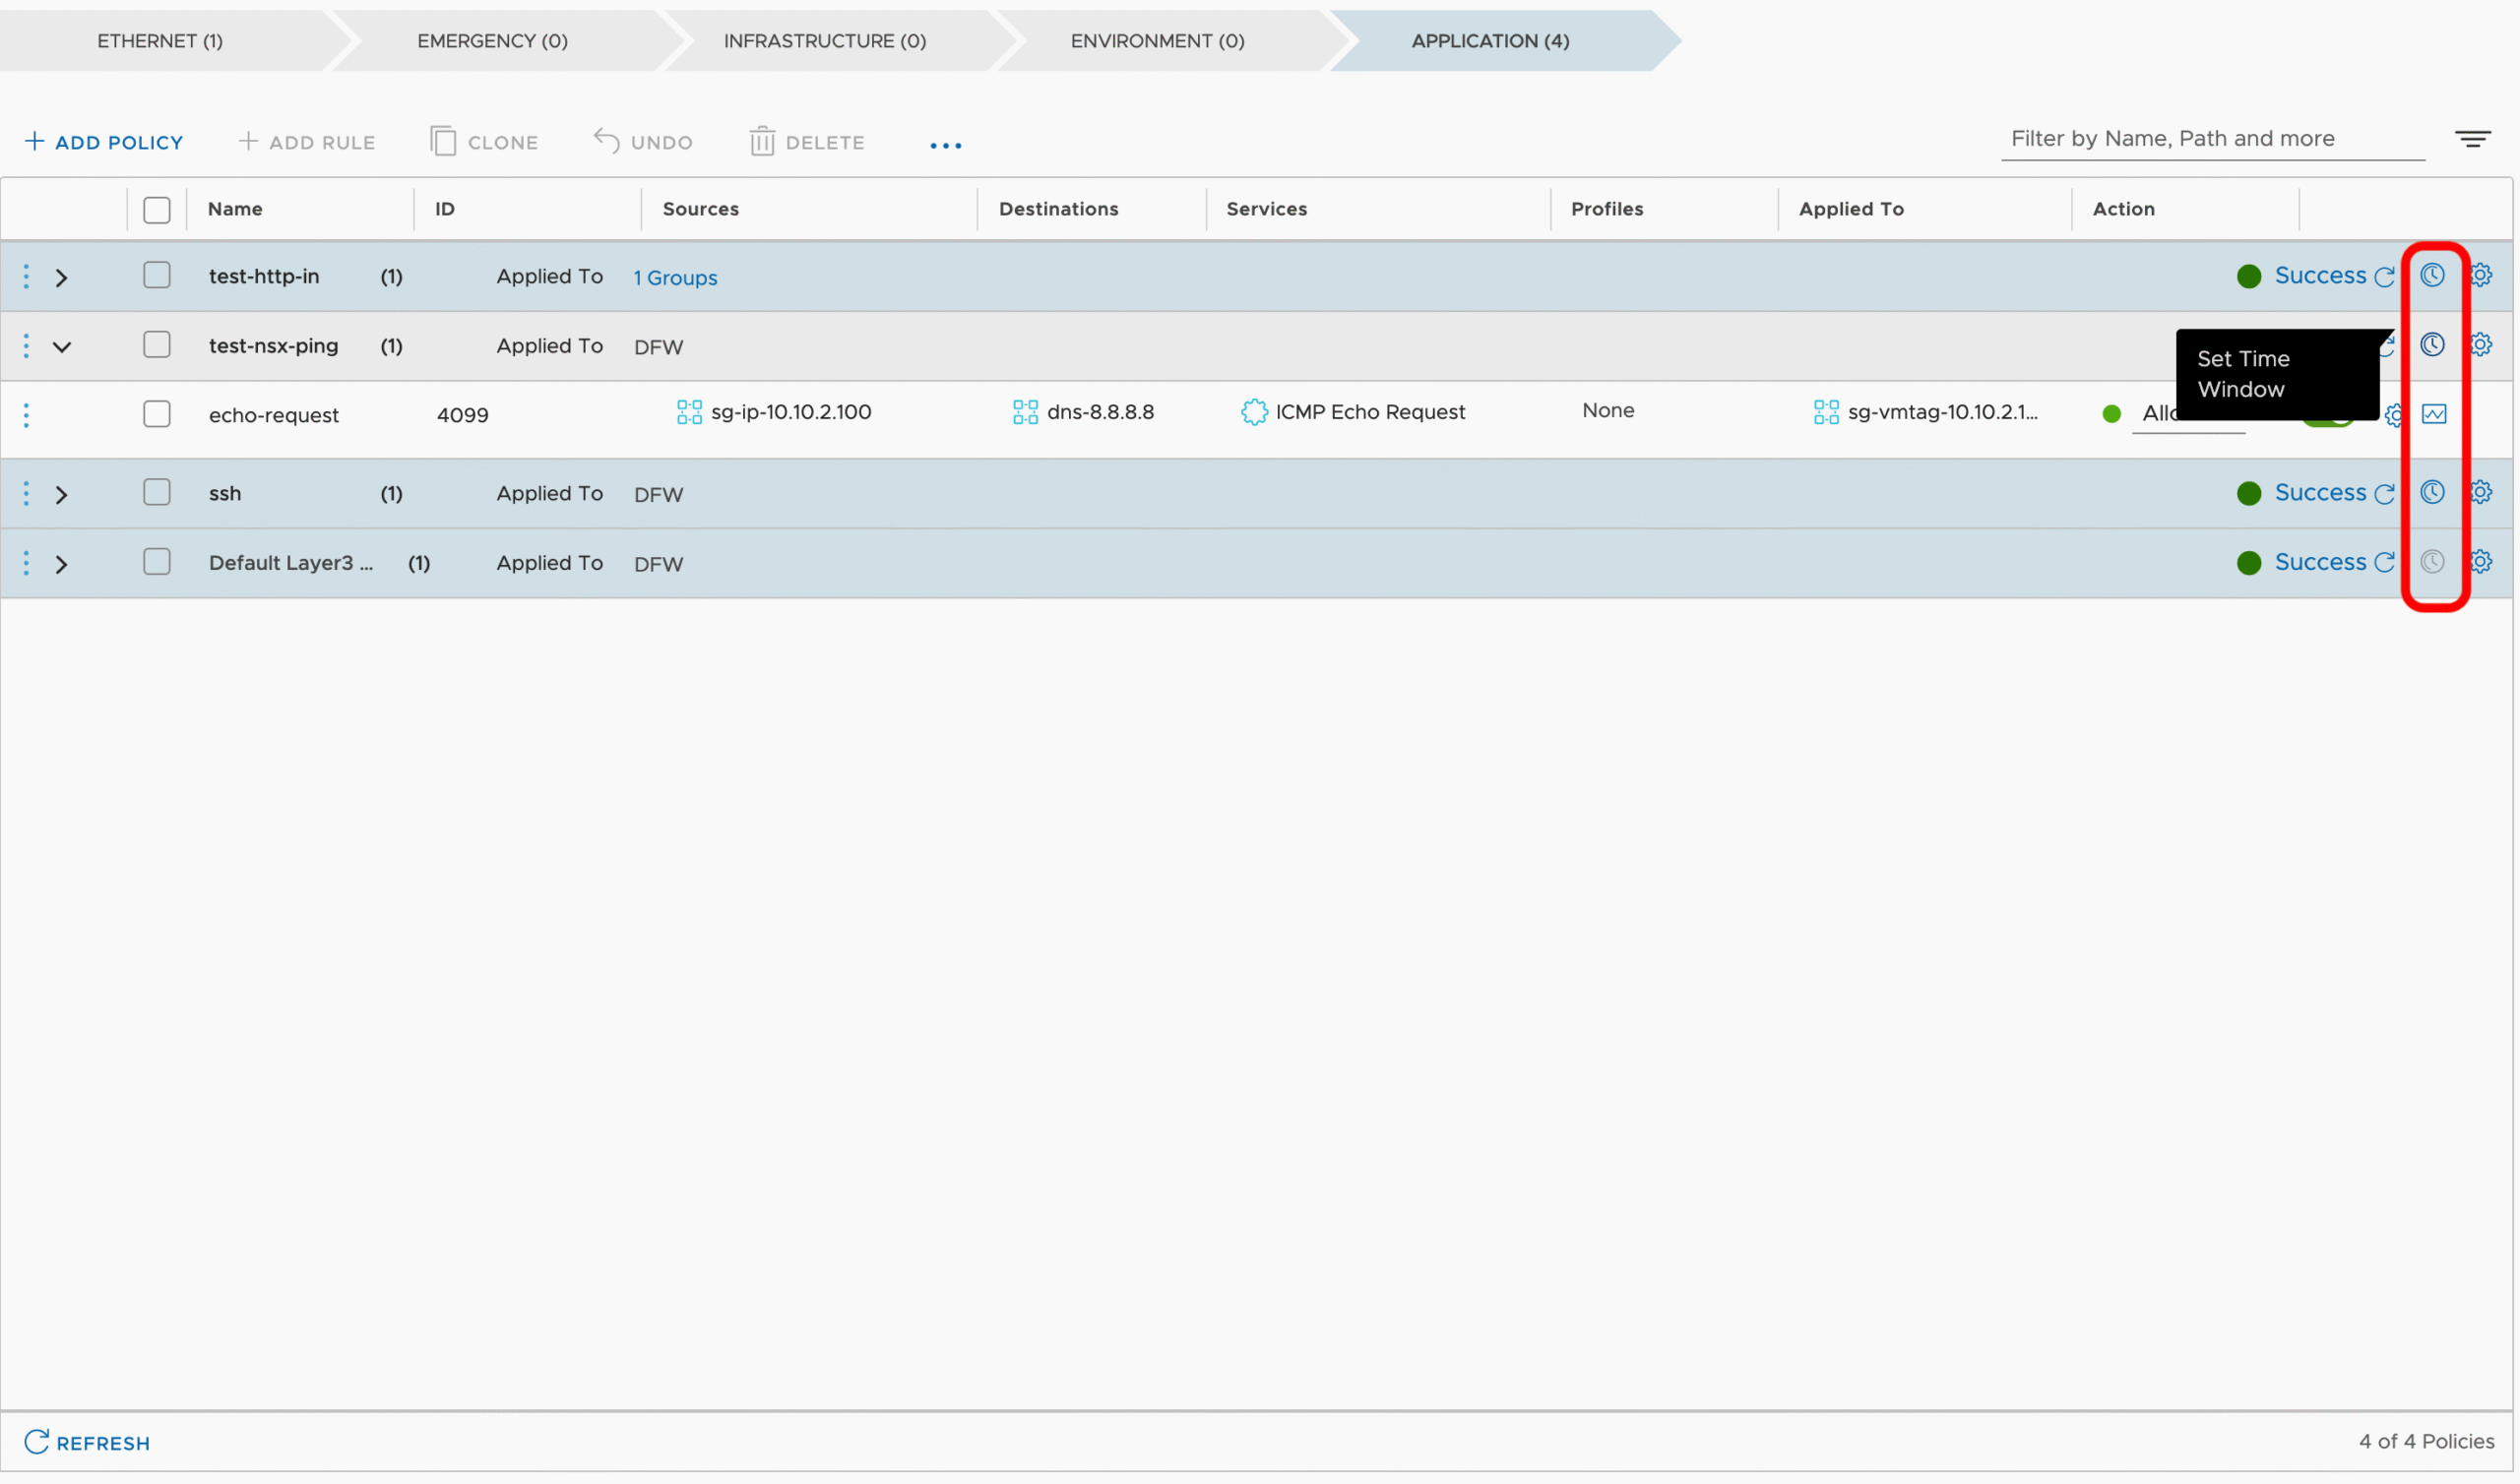This screenshot has height=1484, width=2520.
Task: Open row menu dots for test-http-in policy
Action: coord(26,276)
